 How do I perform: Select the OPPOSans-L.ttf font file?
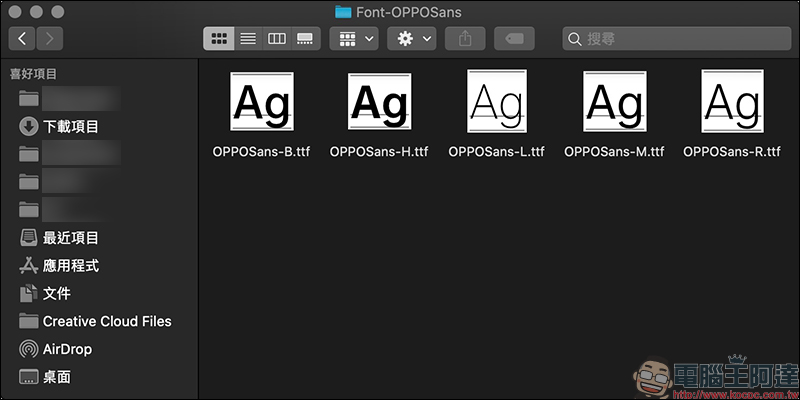coord(496,114)
